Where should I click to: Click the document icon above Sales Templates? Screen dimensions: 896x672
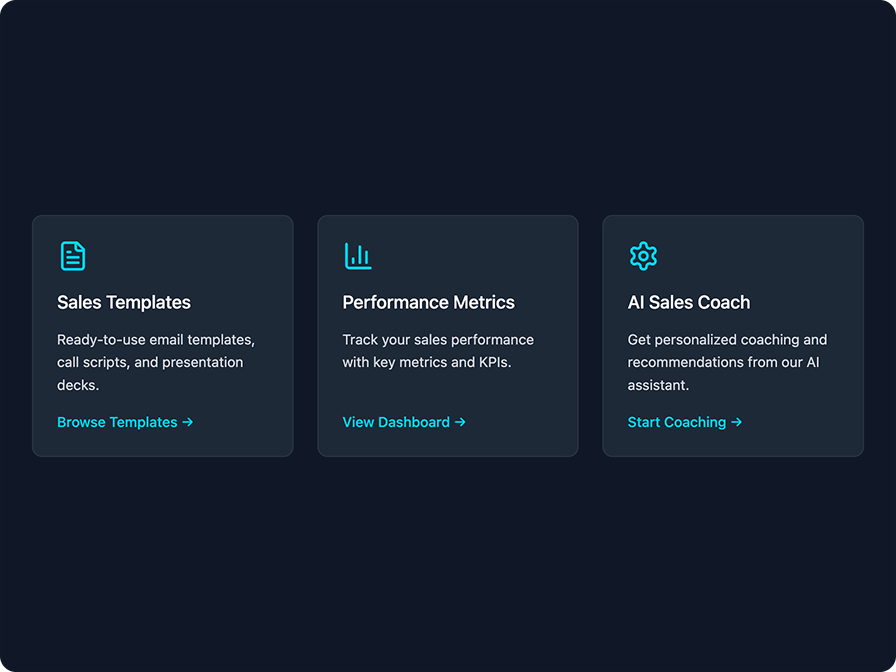tap(72, 256)
